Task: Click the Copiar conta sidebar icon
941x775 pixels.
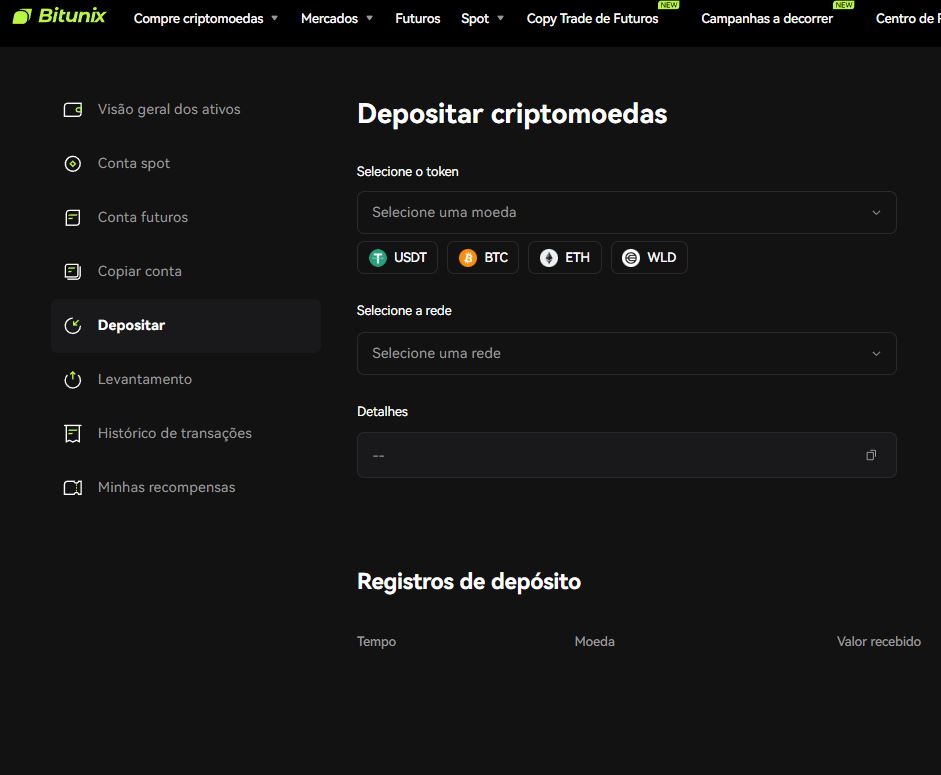Action: 72,272
